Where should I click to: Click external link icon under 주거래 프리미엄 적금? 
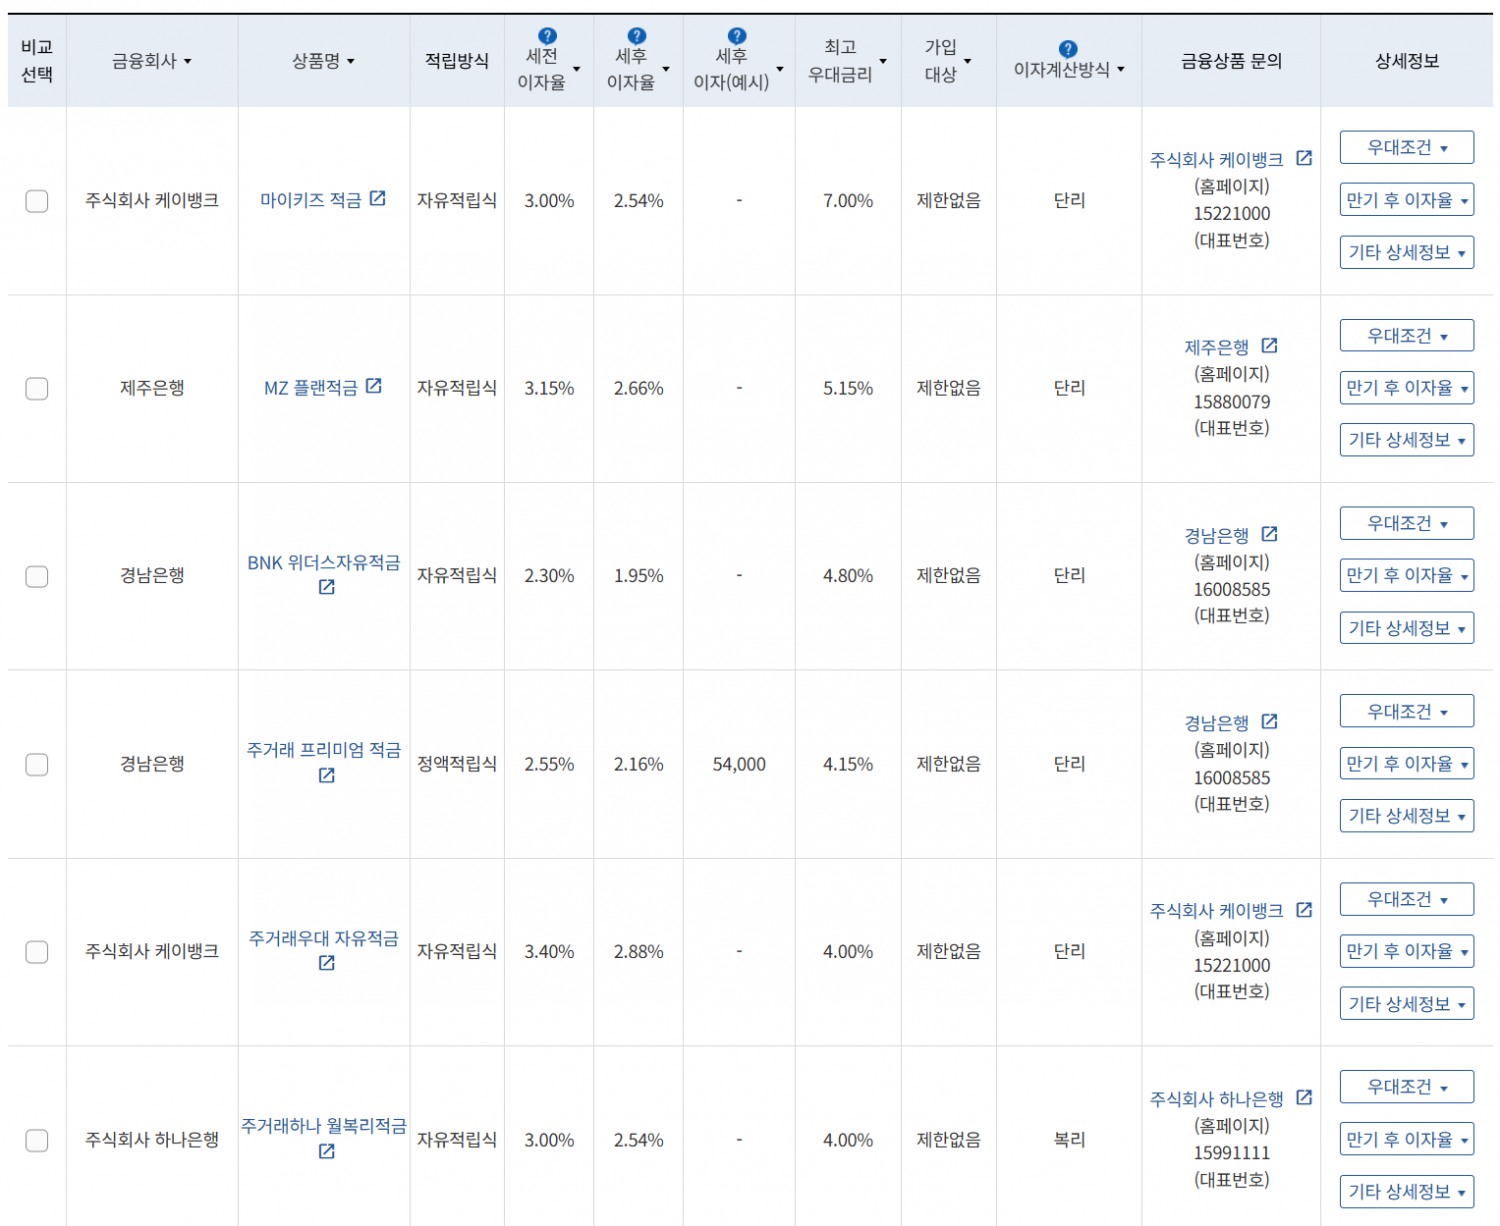(x=326, y=775)
